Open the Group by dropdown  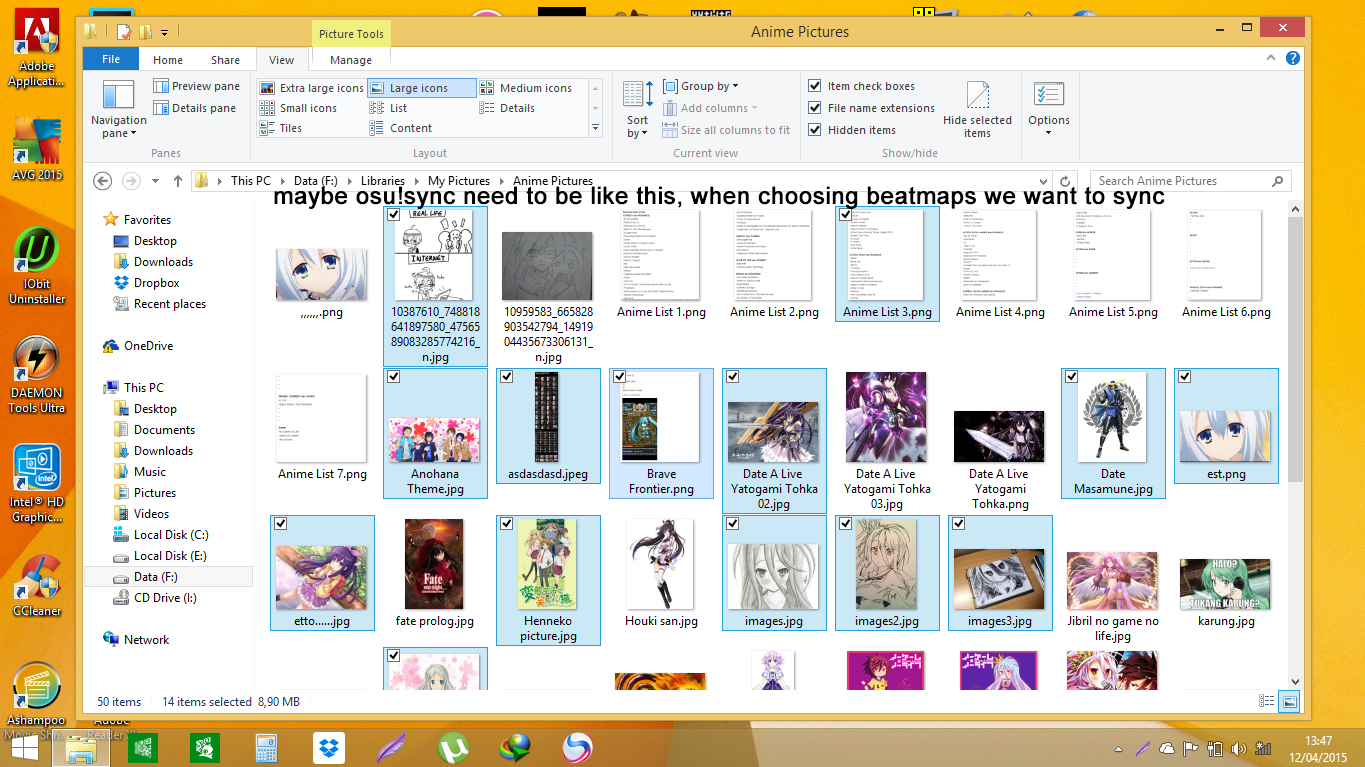pyautogui.click(x=700, y=86)
